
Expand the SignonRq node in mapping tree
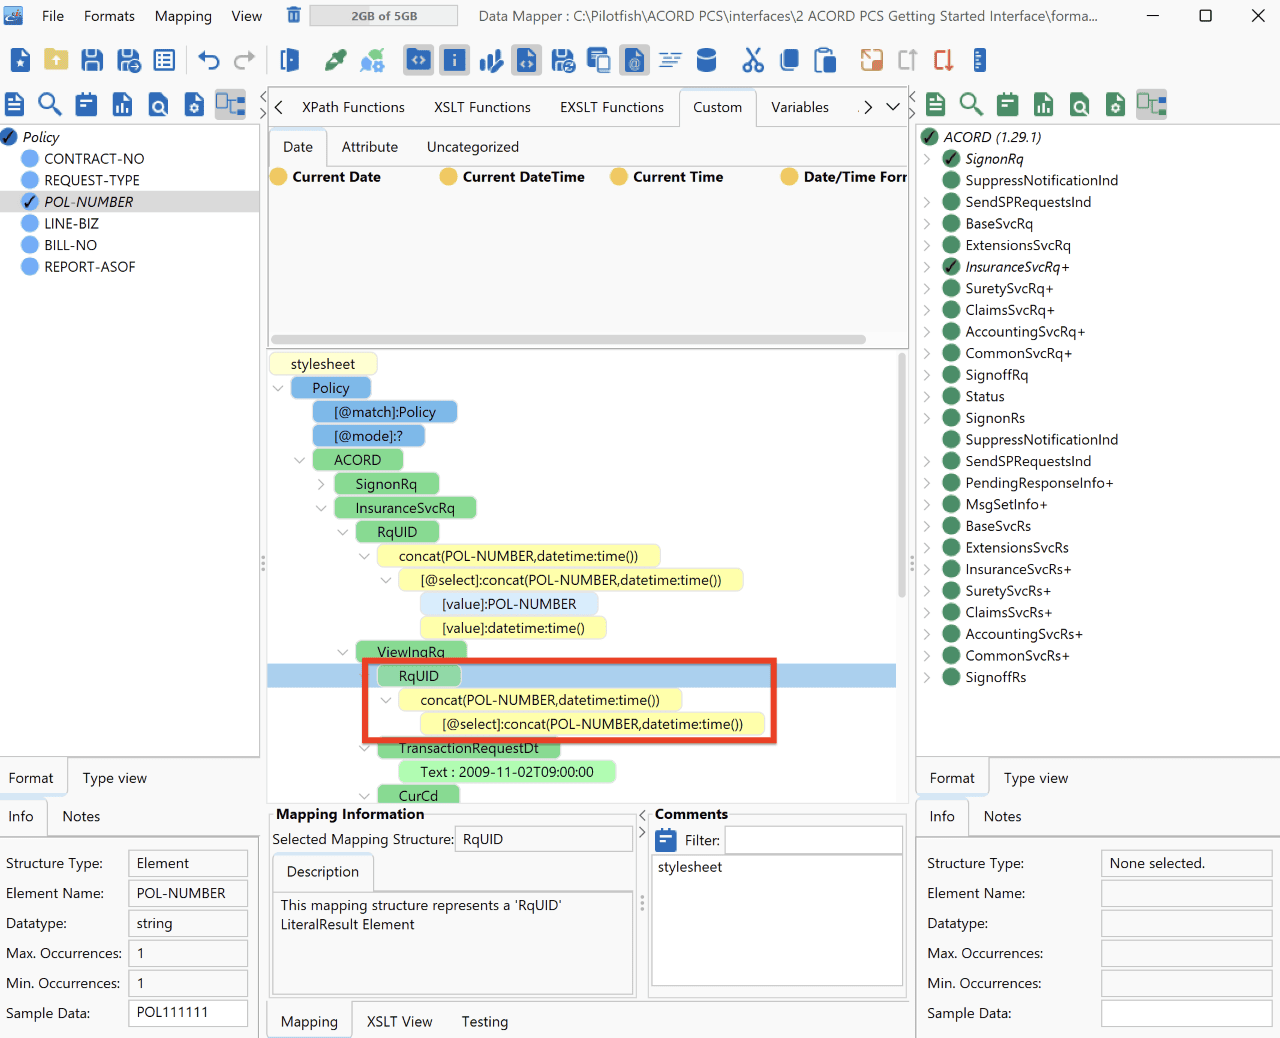[x=321, y=484]
